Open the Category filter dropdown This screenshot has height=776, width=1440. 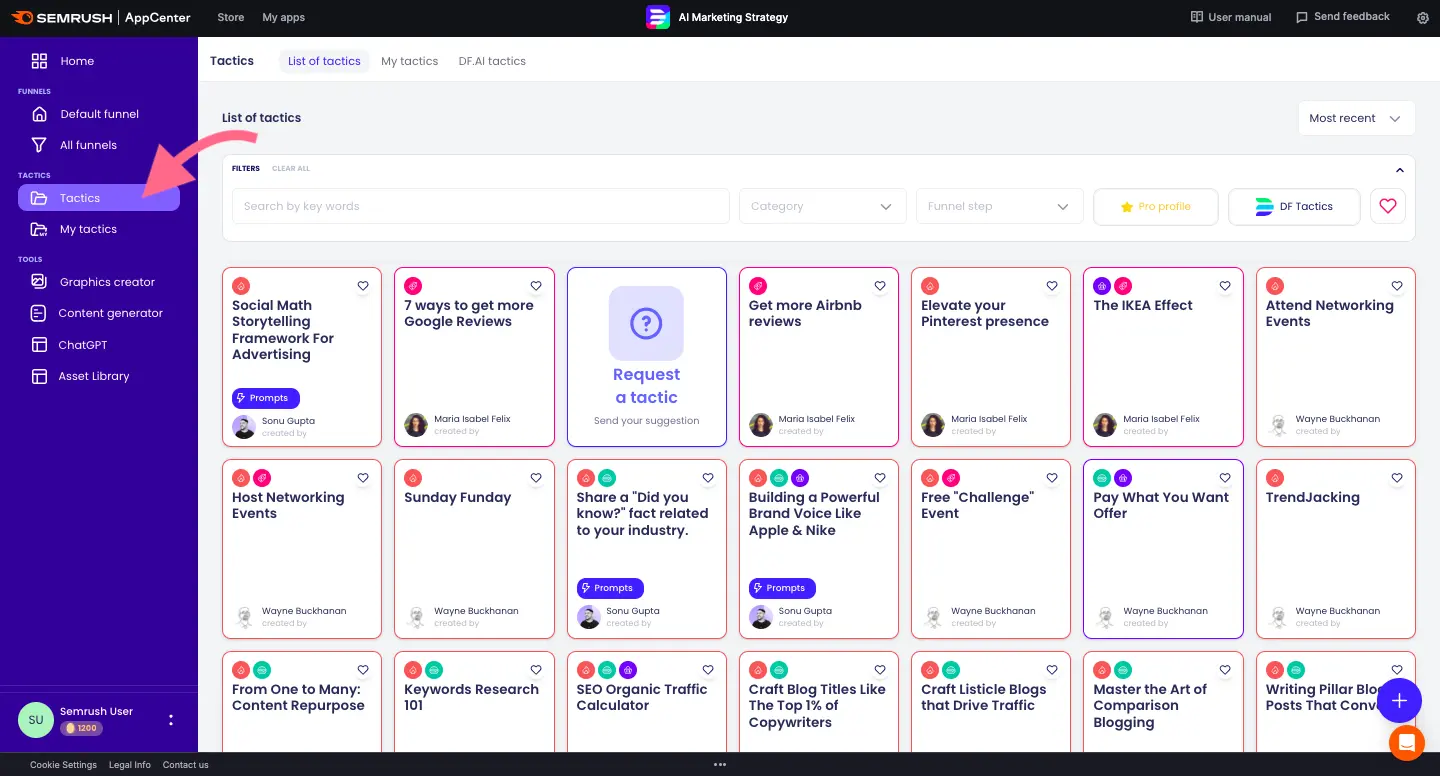pyautogui.click(x=822, y=206)
